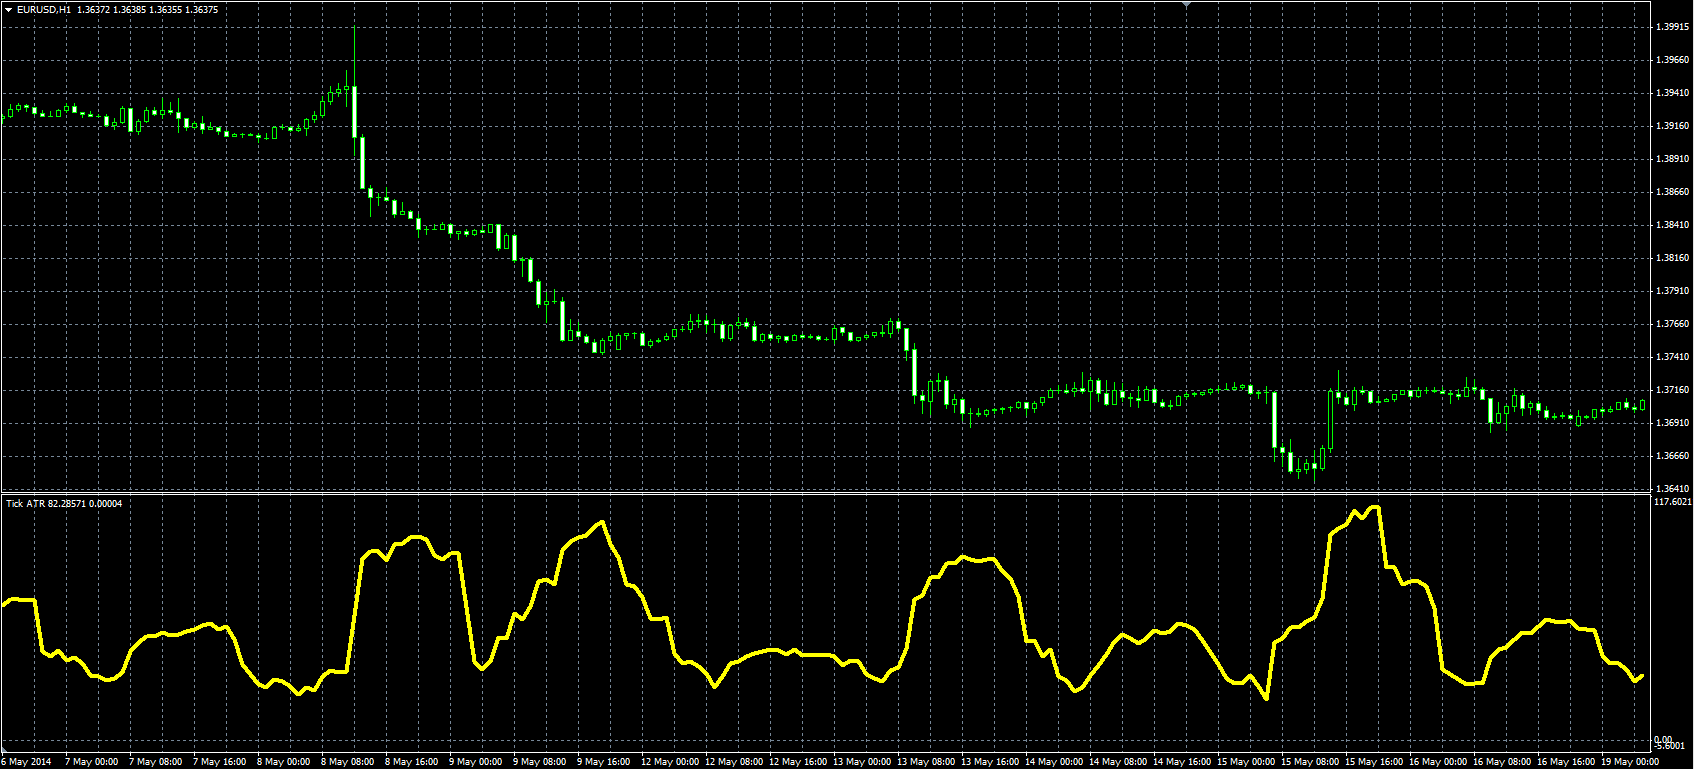The height and width of the screenshot is (769, 1694).
Task: Click the 16 May 08:00 time label
Action: 1502,762
